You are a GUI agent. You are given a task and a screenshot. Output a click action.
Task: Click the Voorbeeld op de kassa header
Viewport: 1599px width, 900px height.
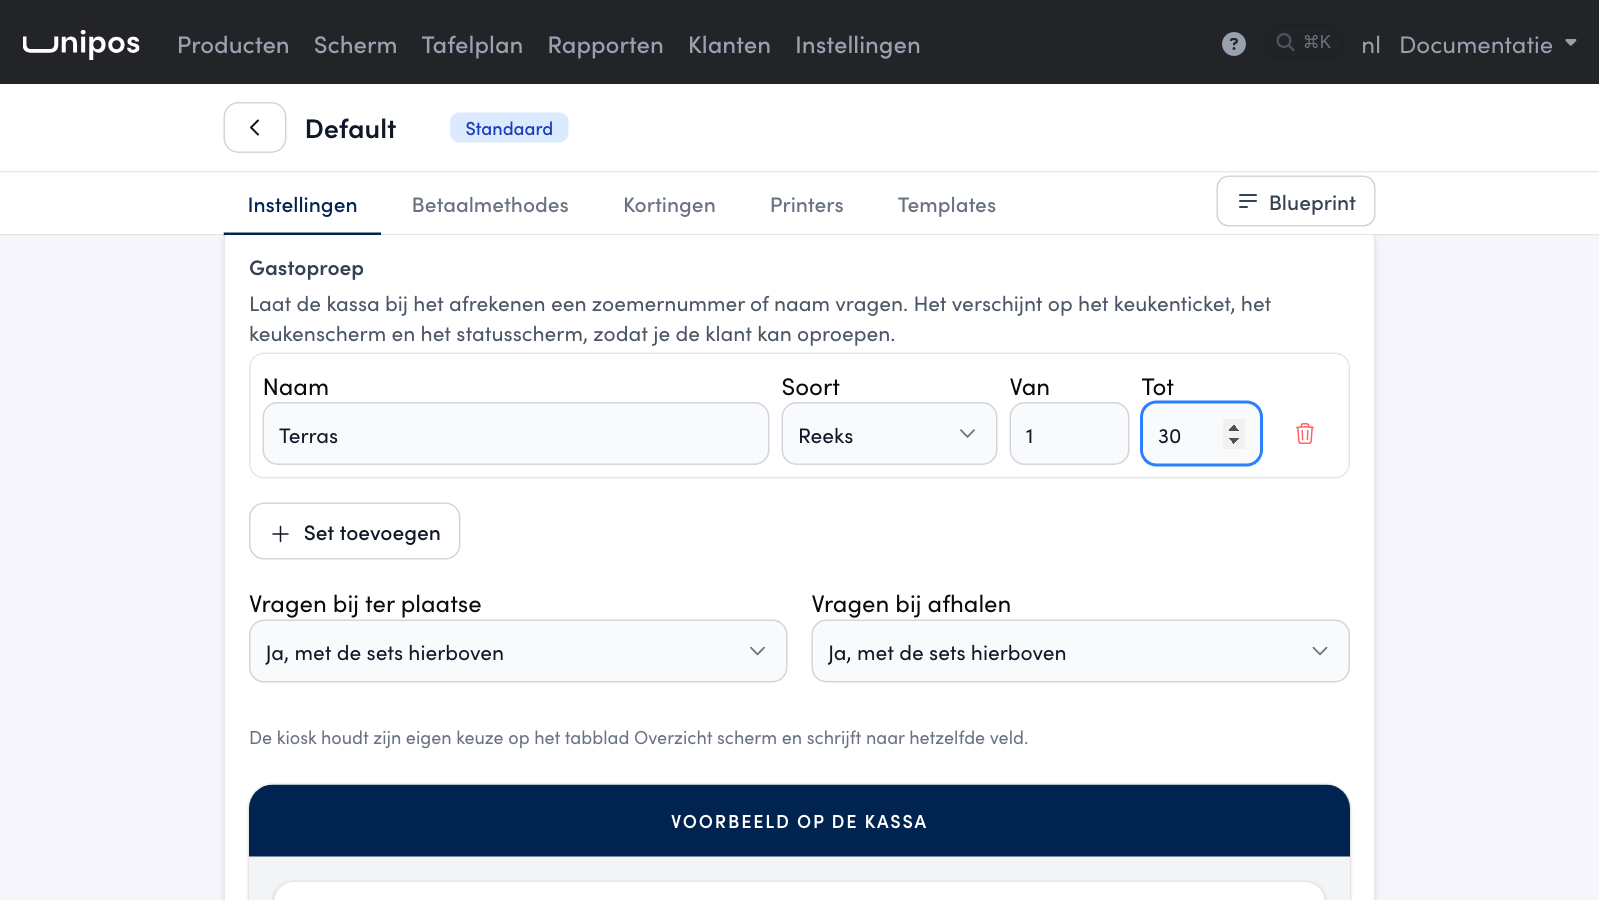[799, 821]
